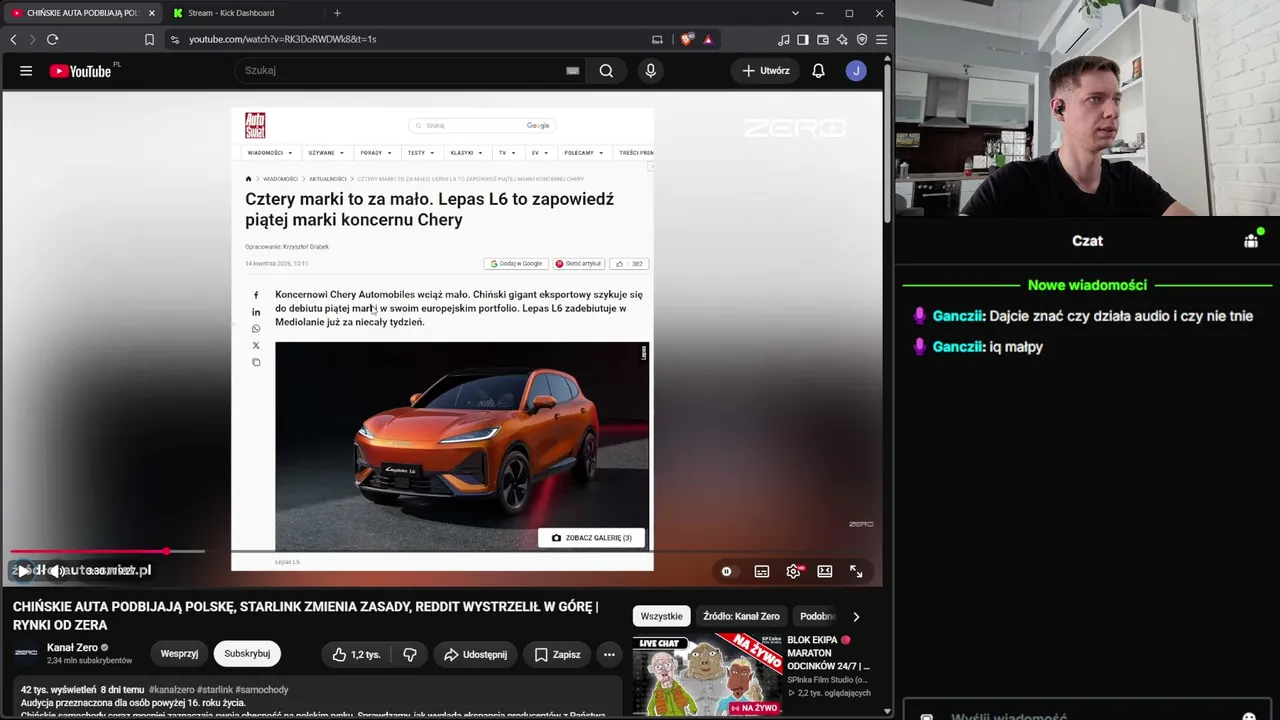Save video with Zapisz
Viewport: 1280px width, 720px height.
click(557, 654)
